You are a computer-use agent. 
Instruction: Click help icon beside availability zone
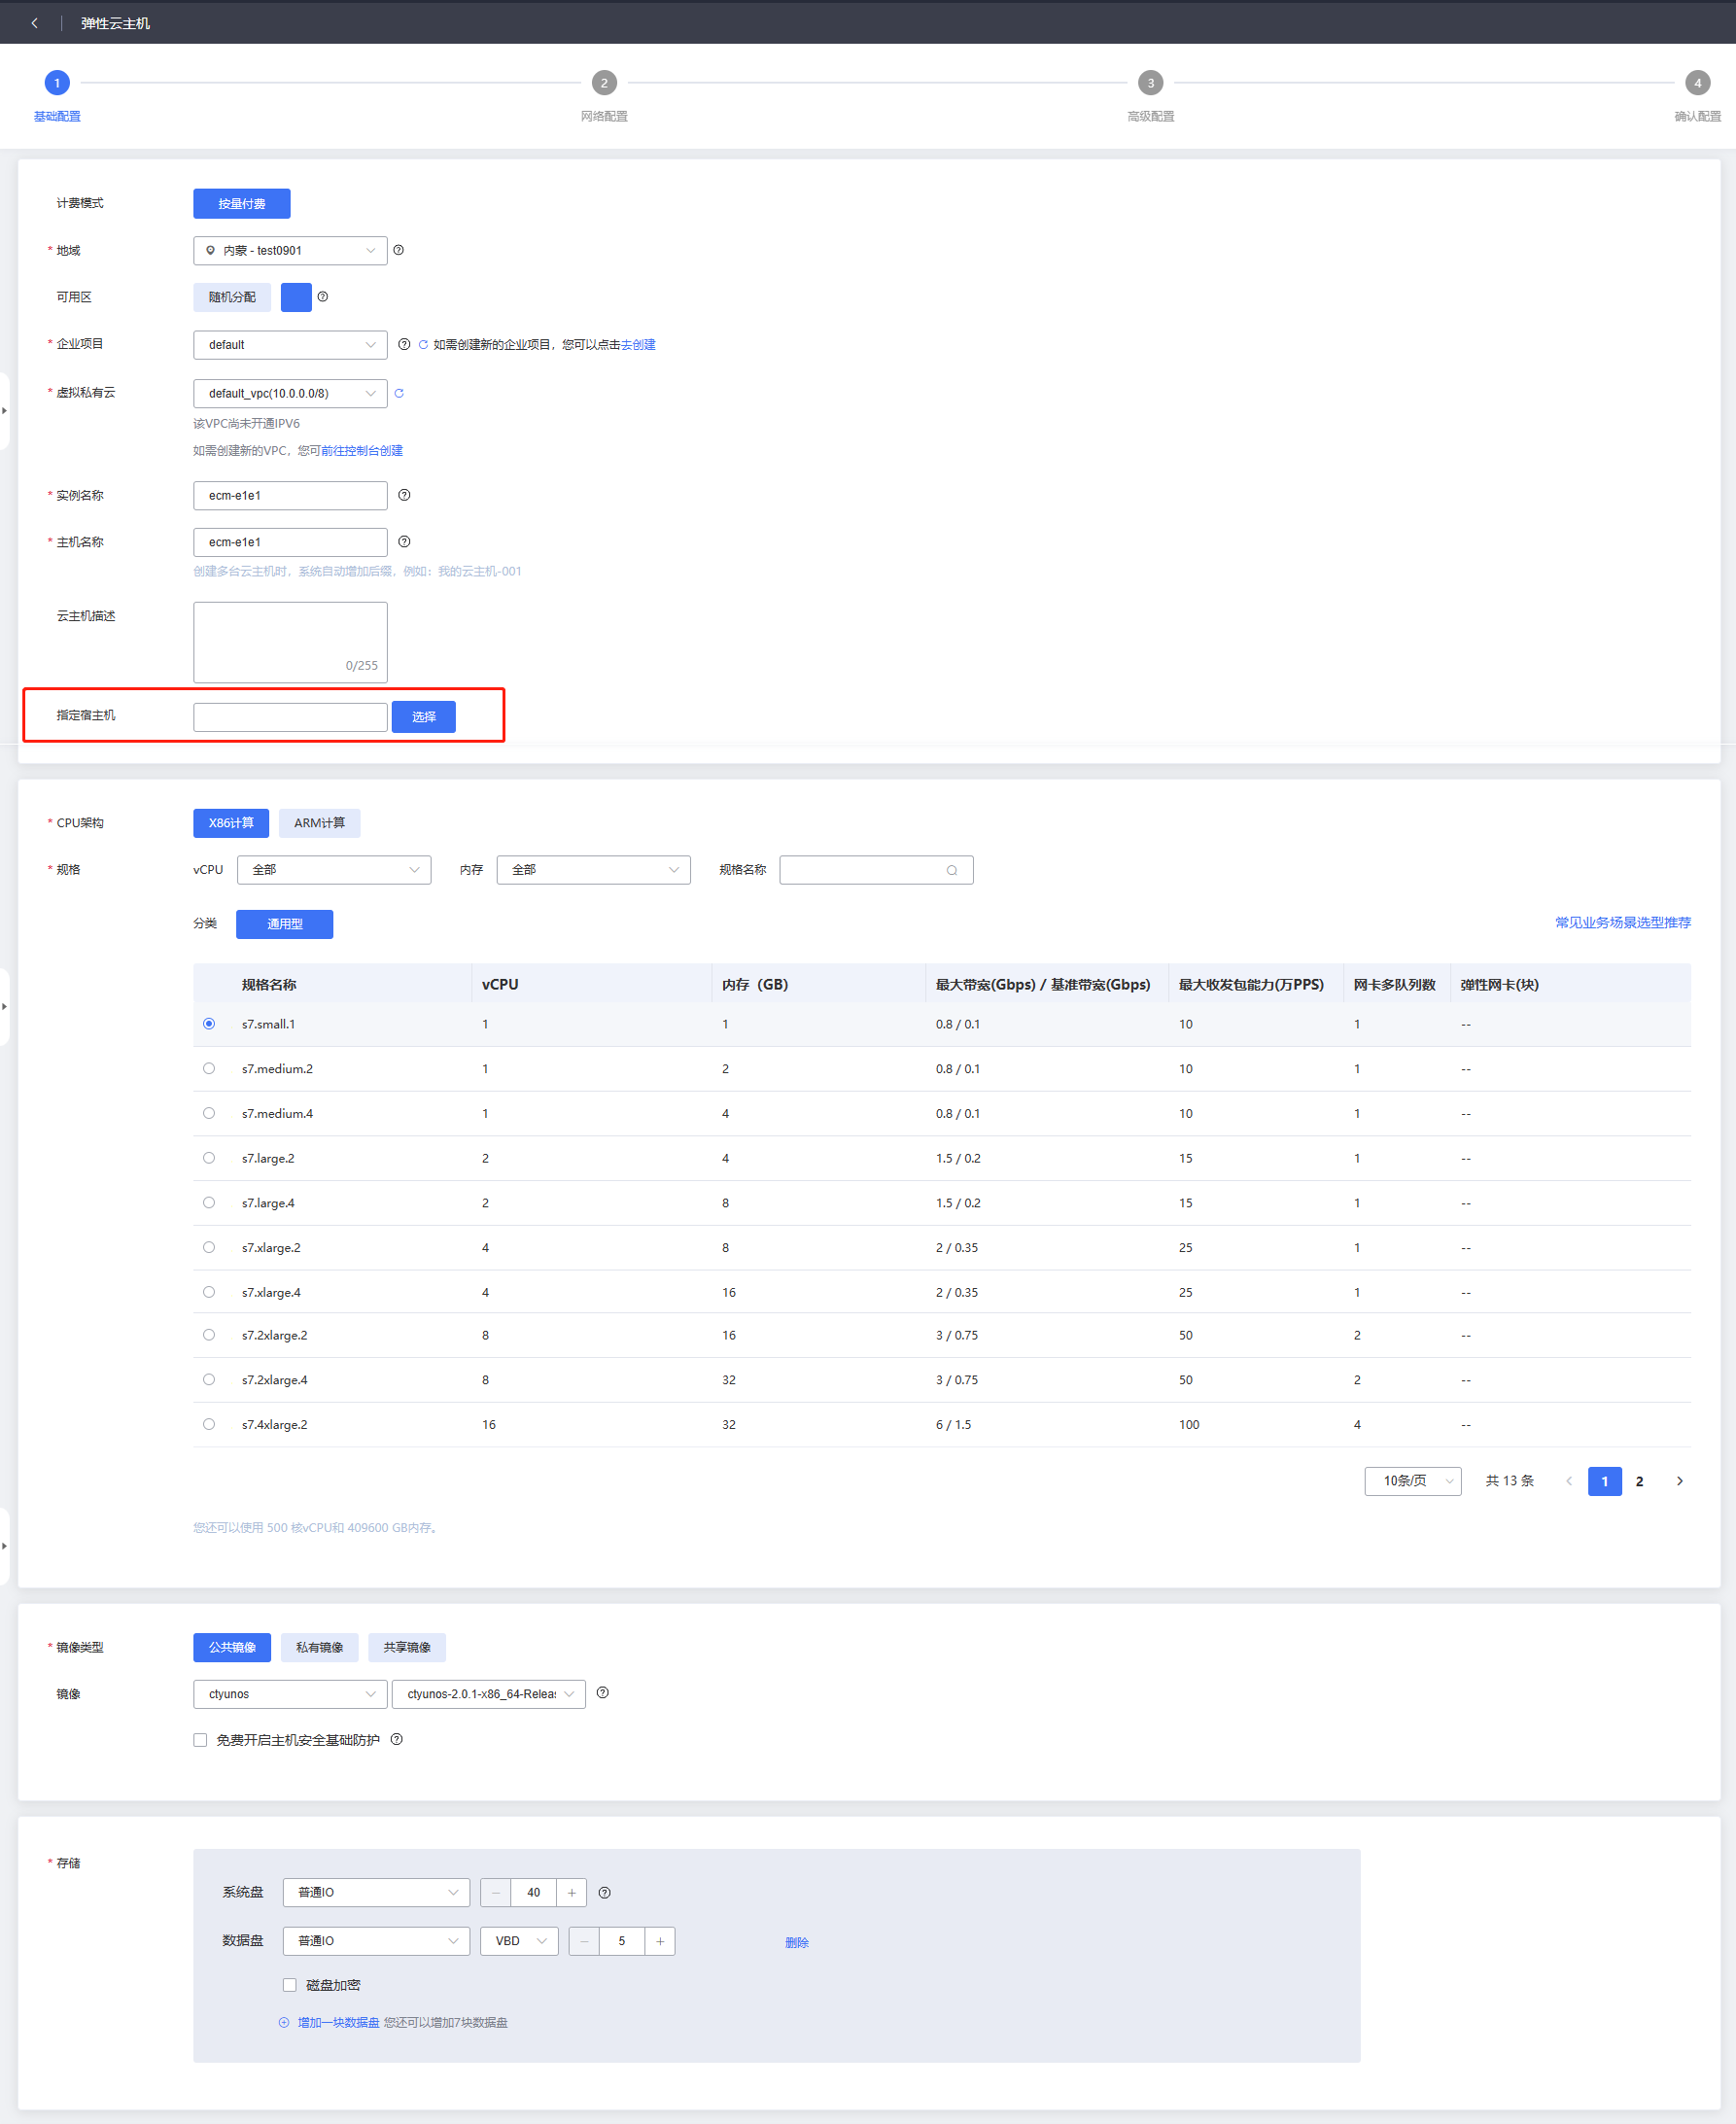[323, 297]
